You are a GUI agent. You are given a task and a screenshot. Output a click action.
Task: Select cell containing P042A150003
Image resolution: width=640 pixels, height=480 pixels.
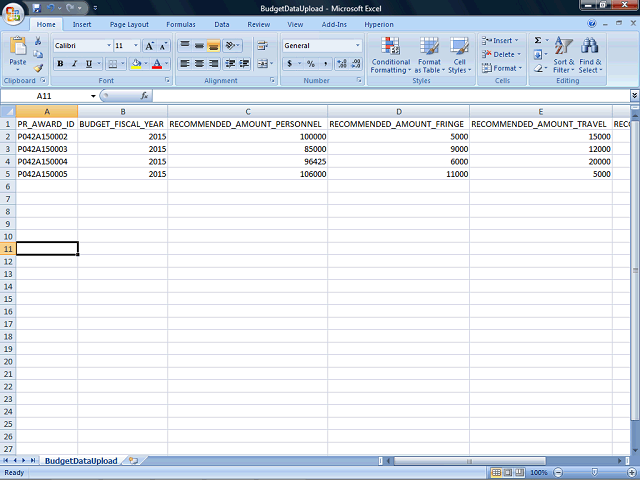[47, 148]
